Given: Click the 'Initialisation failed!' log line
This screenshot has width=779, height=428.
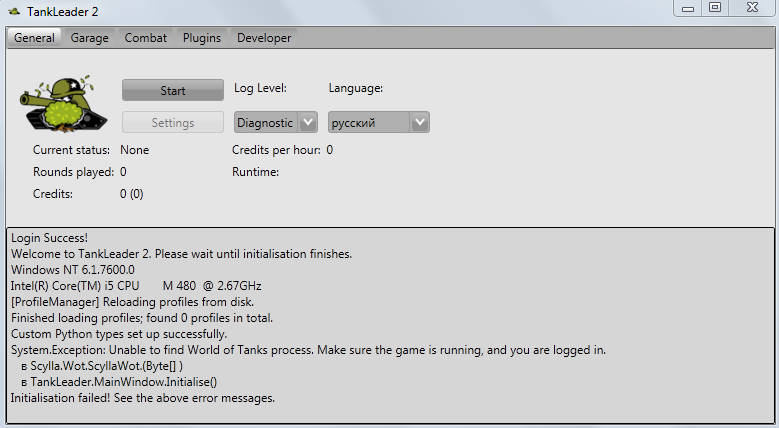Looking at the screenshot, I should point(143,398).
